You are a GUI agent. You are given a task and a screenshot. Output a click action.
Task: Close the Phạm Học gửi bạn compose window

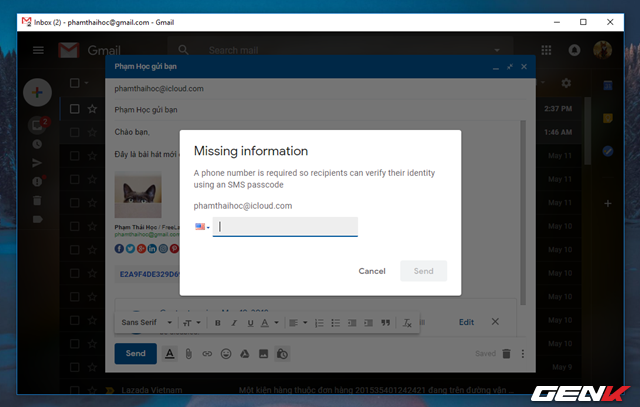(x=524, y=67)
